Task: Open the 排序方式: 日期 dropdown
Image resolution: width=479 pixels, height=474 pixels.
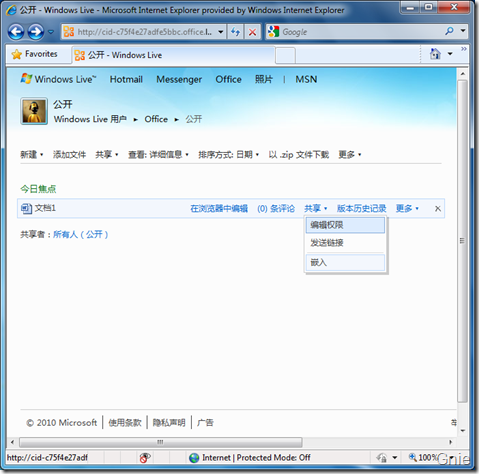Action: point(228,155)
